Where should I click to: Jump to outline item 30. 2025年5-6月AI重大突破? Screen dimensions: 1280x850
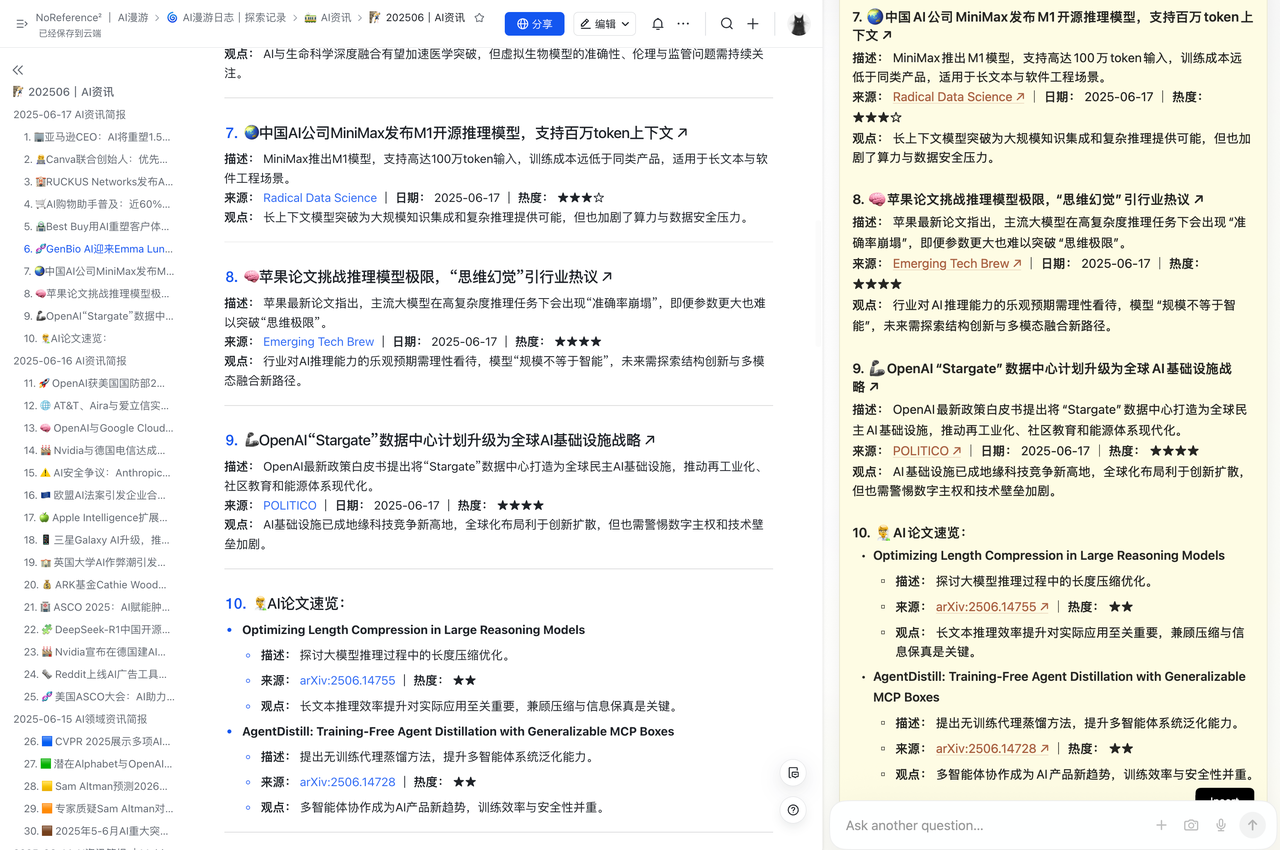tap(97, 831)
